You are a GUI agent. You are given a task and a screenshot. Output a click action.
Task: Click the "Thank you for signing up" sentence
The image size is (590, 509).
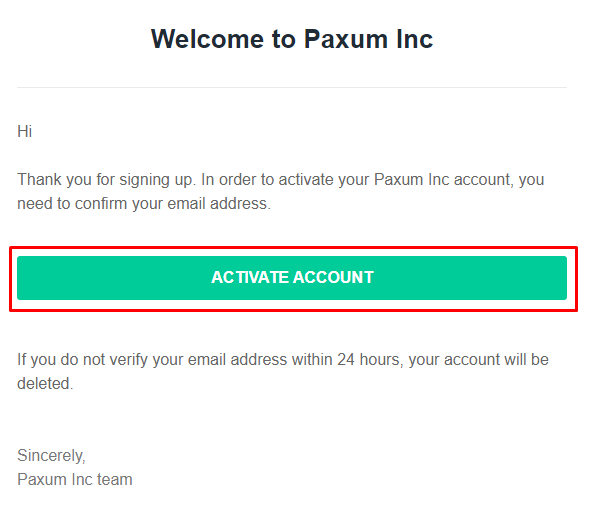[107, 180]
